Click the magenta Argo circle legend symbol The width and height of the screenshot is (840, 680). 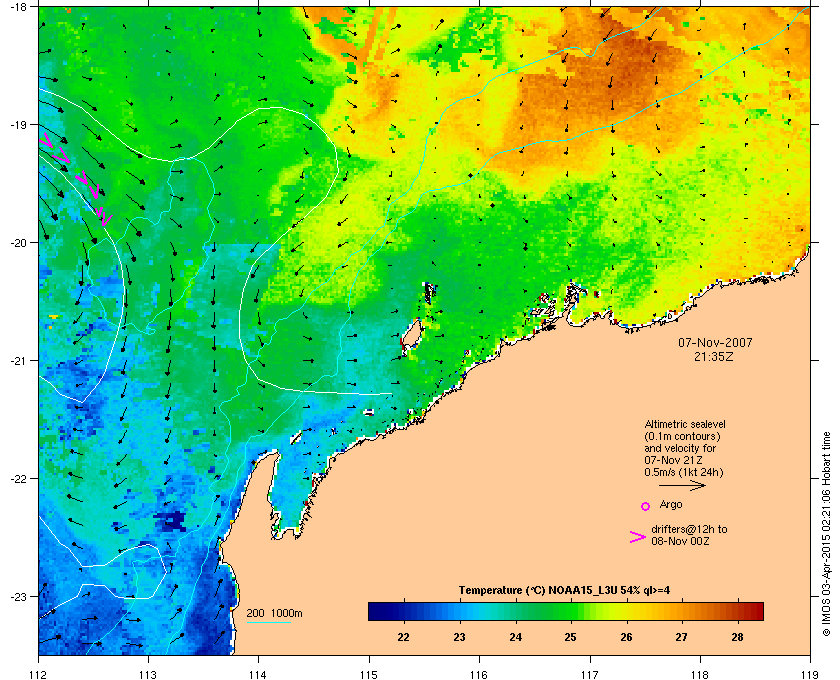point(646,506)
